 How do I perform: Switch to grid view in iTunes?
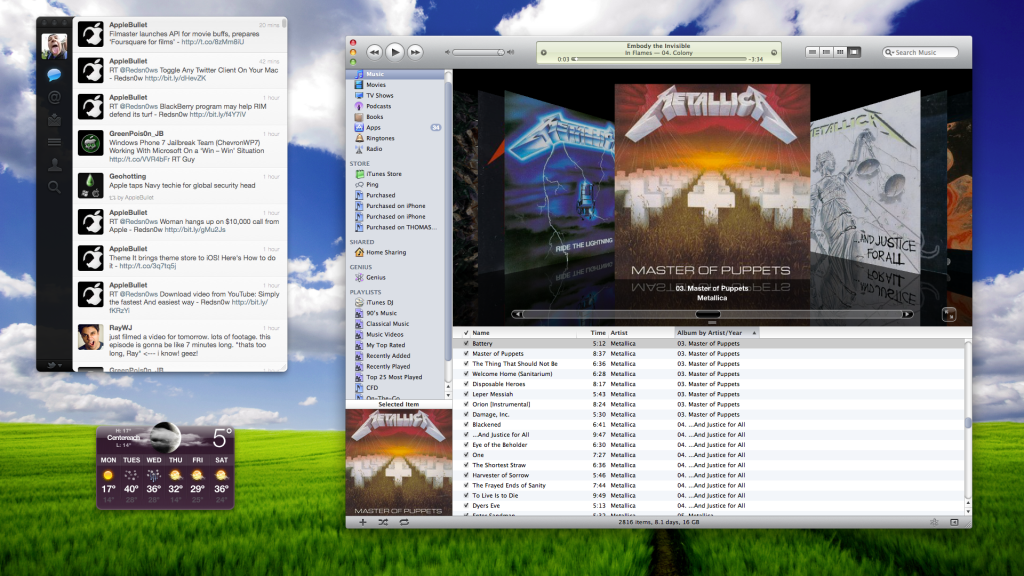coord(840,52)
